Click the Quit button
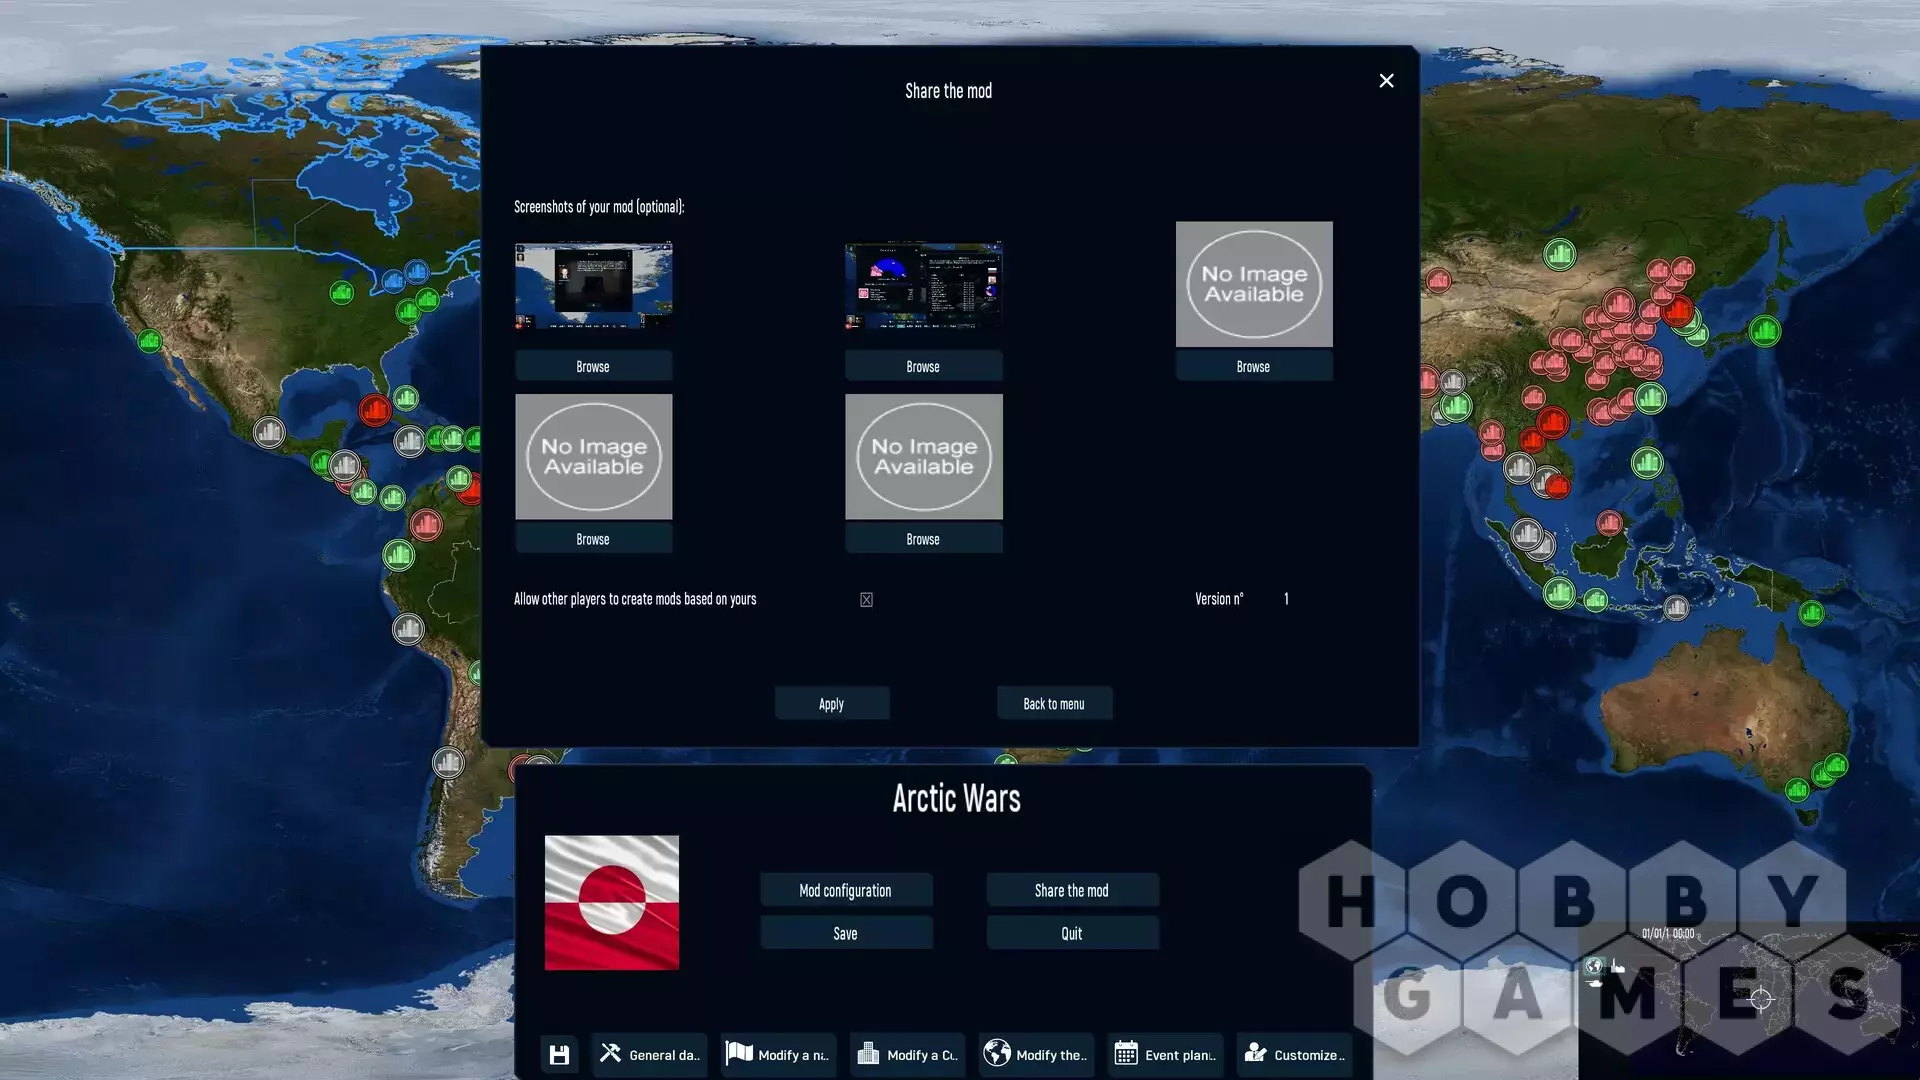The width and height of the screenshot is (1920, 1080). pos(1072,934)
